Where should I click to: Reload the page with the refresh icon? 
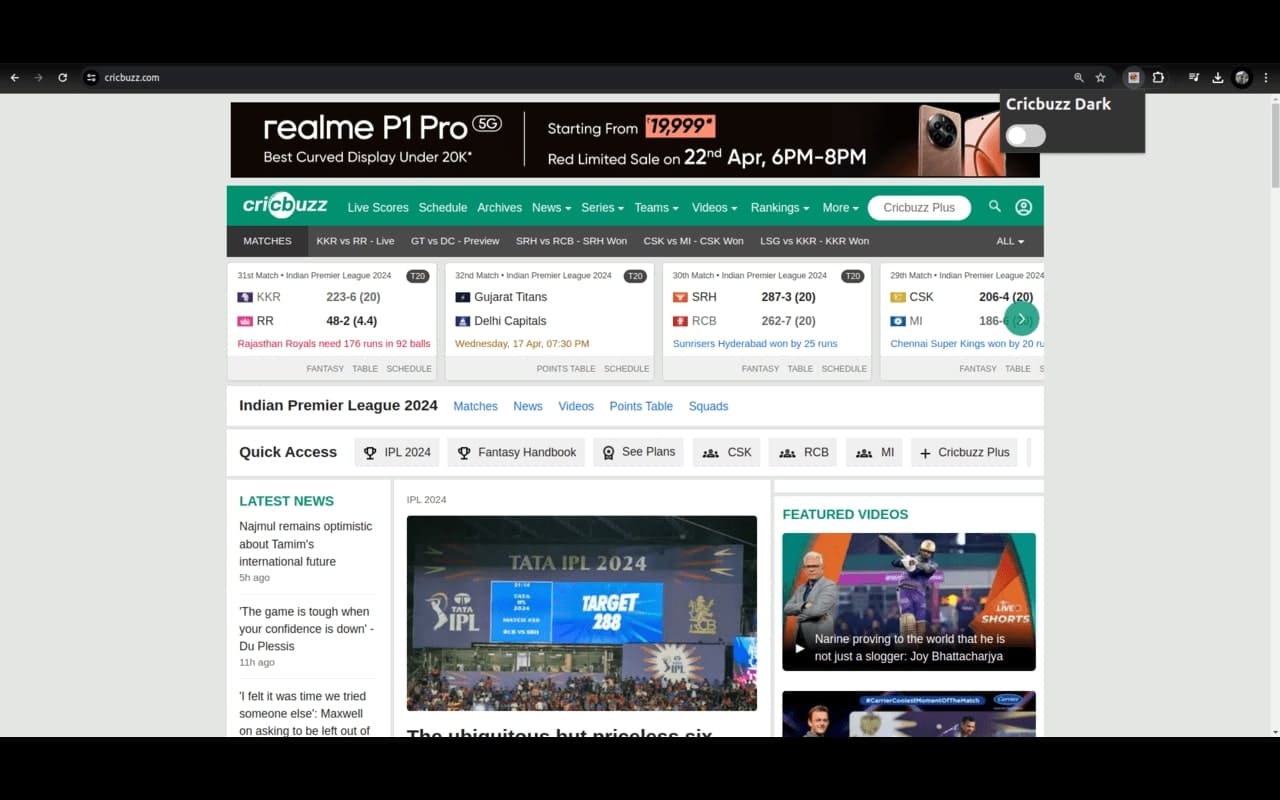62,78
